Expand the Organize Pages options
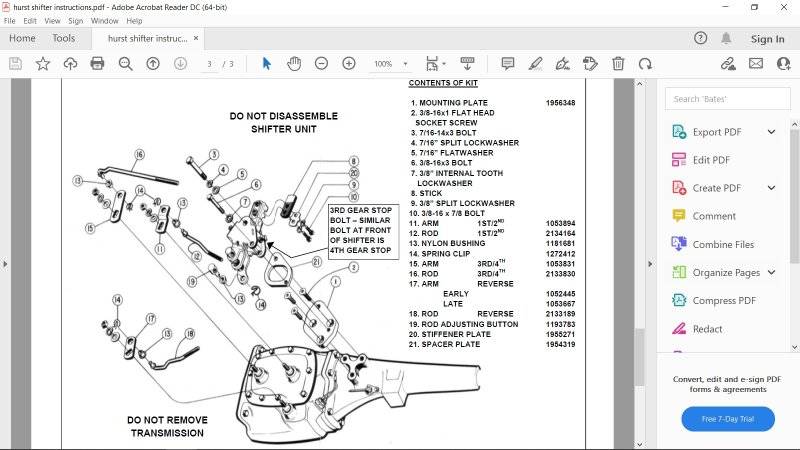The image size is (800, 450). click(771, 272)
